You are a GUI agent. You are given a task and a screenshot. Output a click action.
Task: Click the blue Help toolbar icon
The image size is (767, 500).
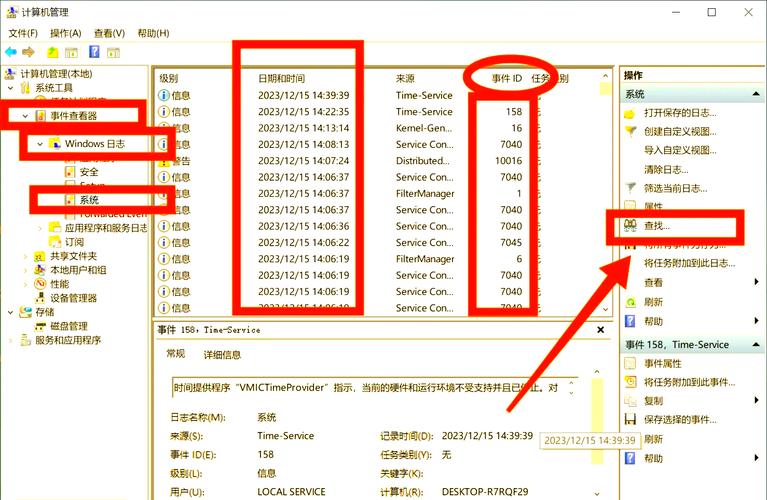pos(95,52)
